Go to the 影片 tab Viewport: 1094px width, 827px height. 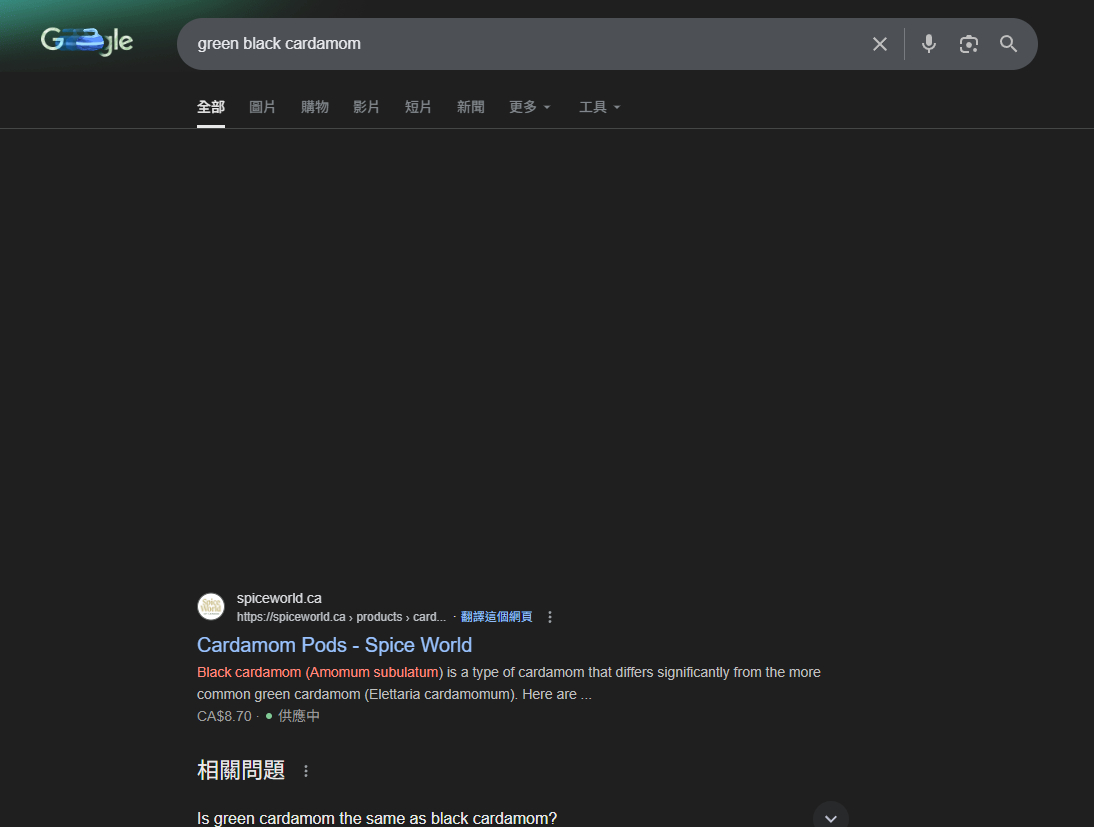click(367, 107)
